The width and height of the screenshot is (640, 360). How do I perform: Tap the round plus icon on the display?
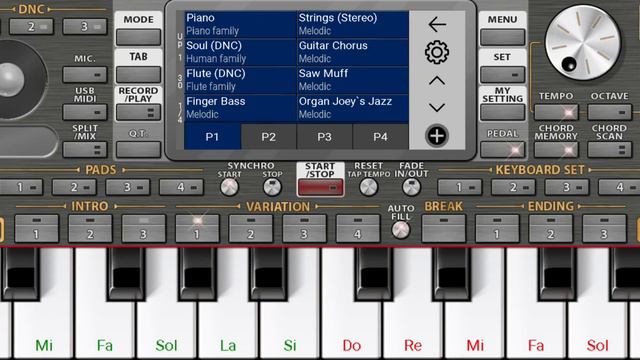pyautogui.click(x=437, y=136)
